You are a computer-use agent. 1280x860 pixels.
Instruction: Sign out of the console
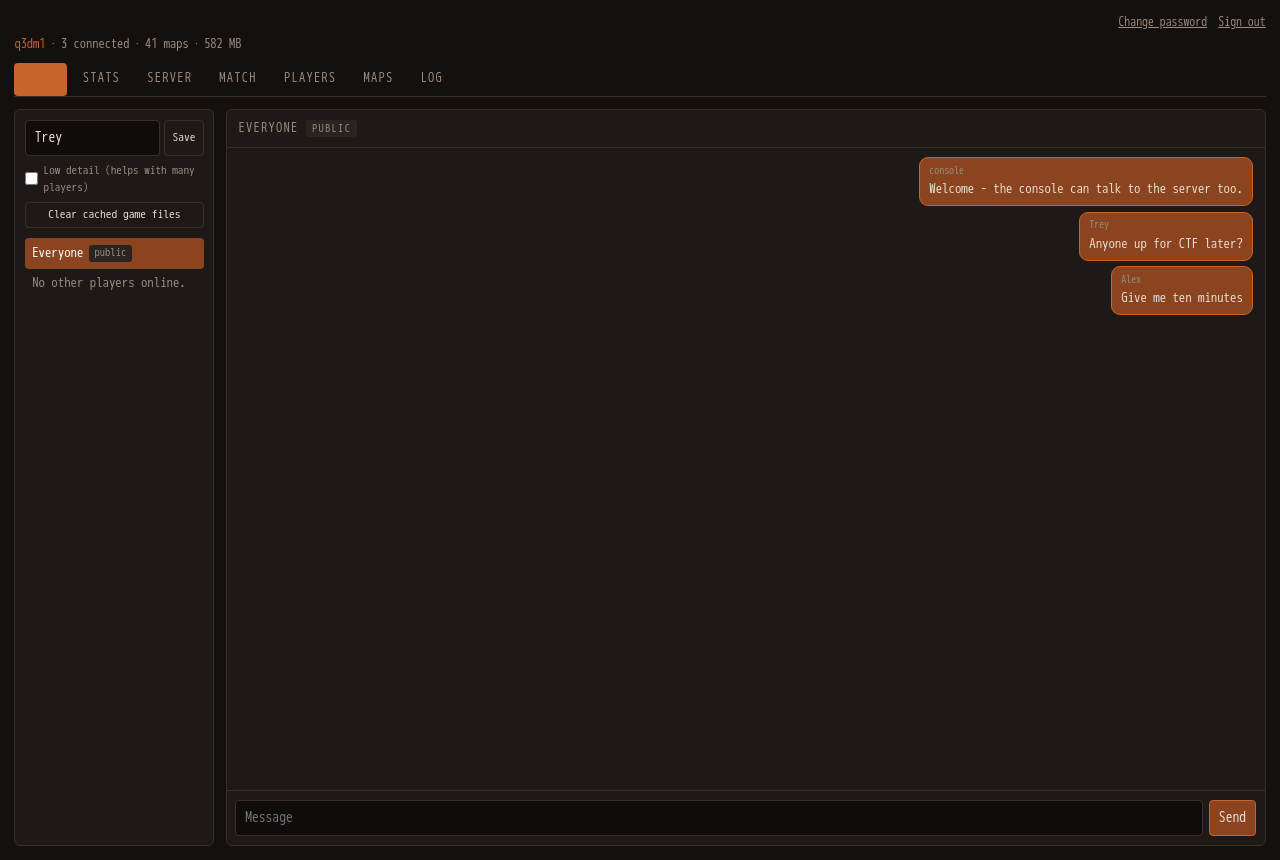[x=1241, y=22]
